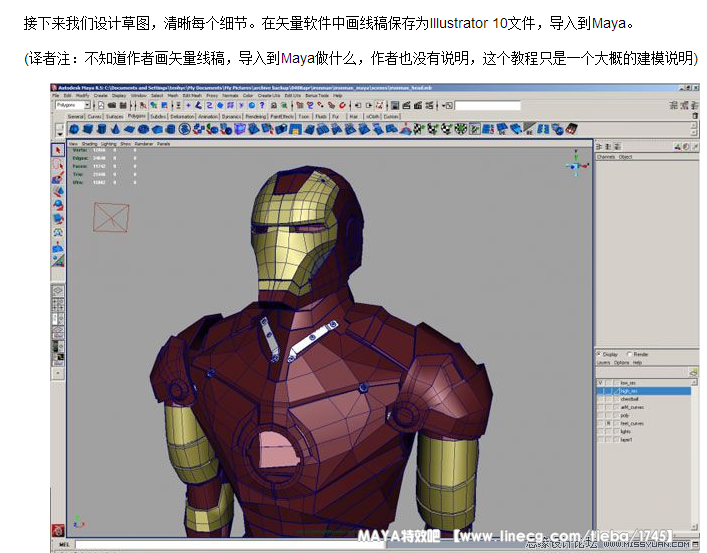Click the purple cube shelf icon
The height and width of the screenshot is (553, 707).
tap(239, 129)
